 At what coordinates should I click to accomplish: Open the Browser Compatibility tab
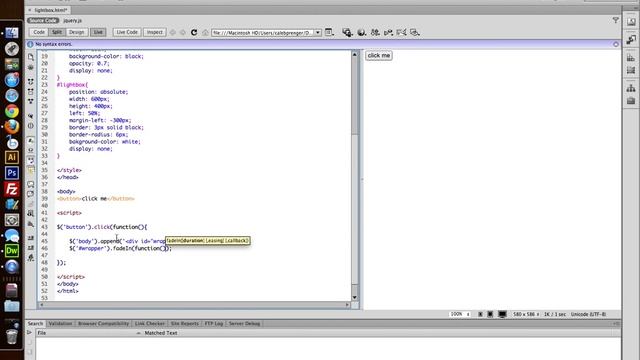pyautogui.click(x=103, y=324)
